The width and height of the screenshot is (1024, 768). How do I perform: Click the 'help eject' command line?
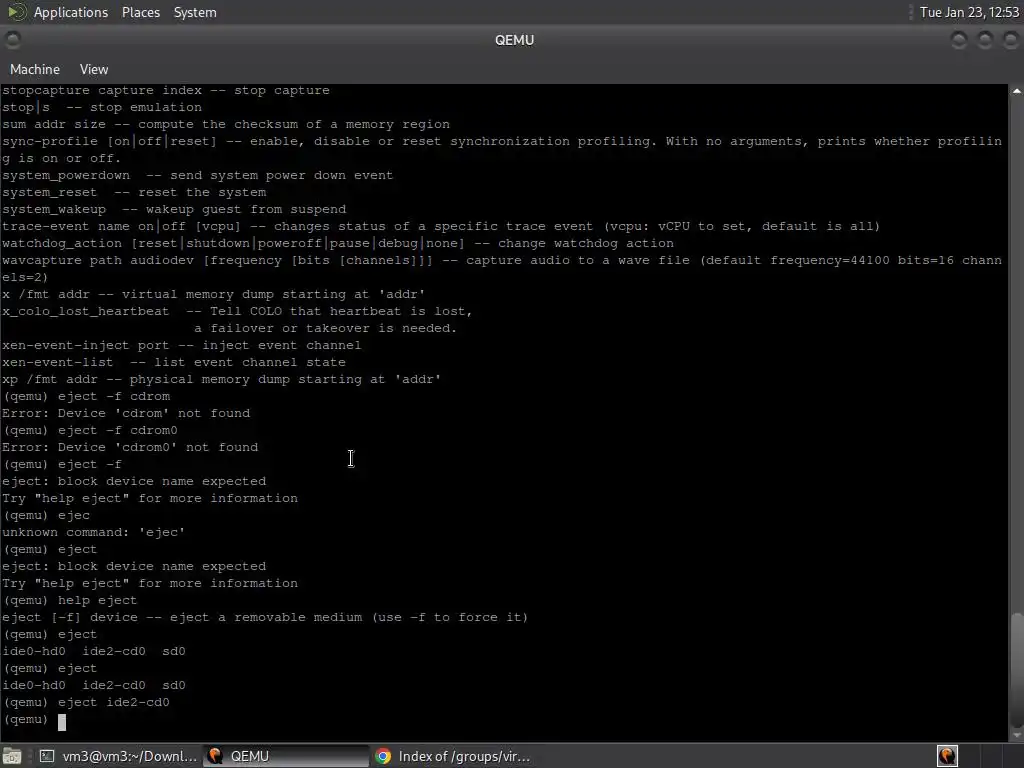70,601
